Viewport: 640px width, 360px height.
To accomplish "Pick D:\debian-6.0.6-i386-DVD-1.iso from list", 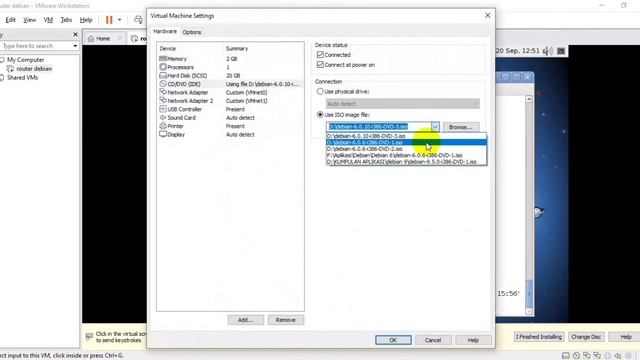I will click(x=406, y=142).
